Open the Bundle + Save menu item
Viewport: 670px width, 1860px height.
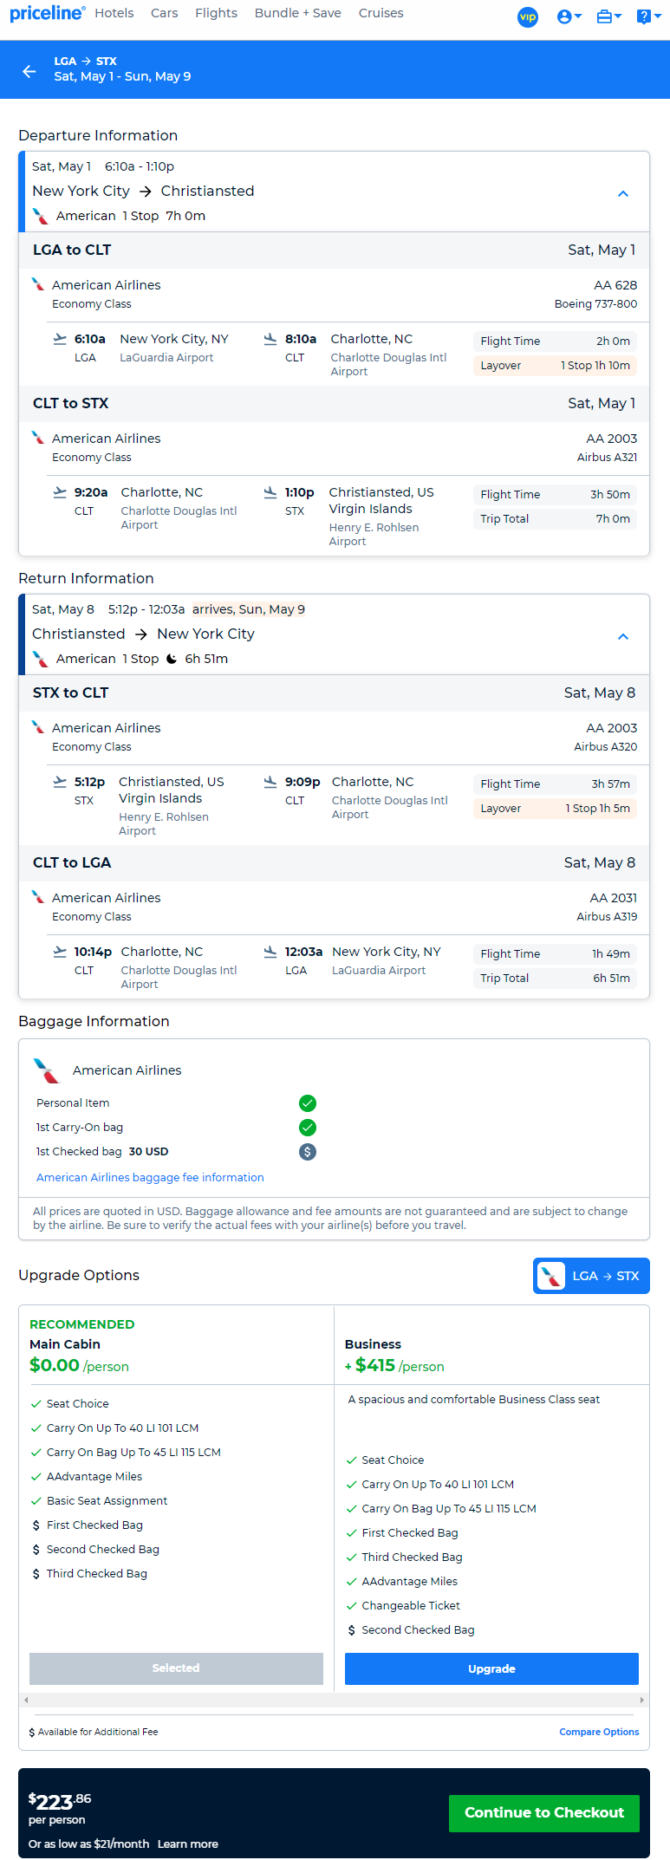click(298, 13)
